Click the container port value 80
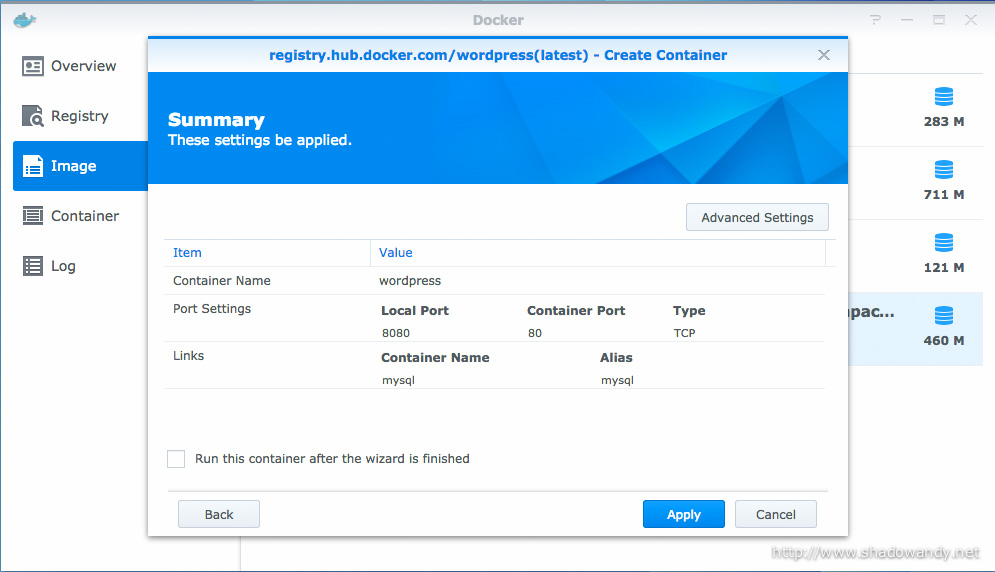The width and height of the screenshot is (995, 572). pyautogui.click(x=535, y=333)
